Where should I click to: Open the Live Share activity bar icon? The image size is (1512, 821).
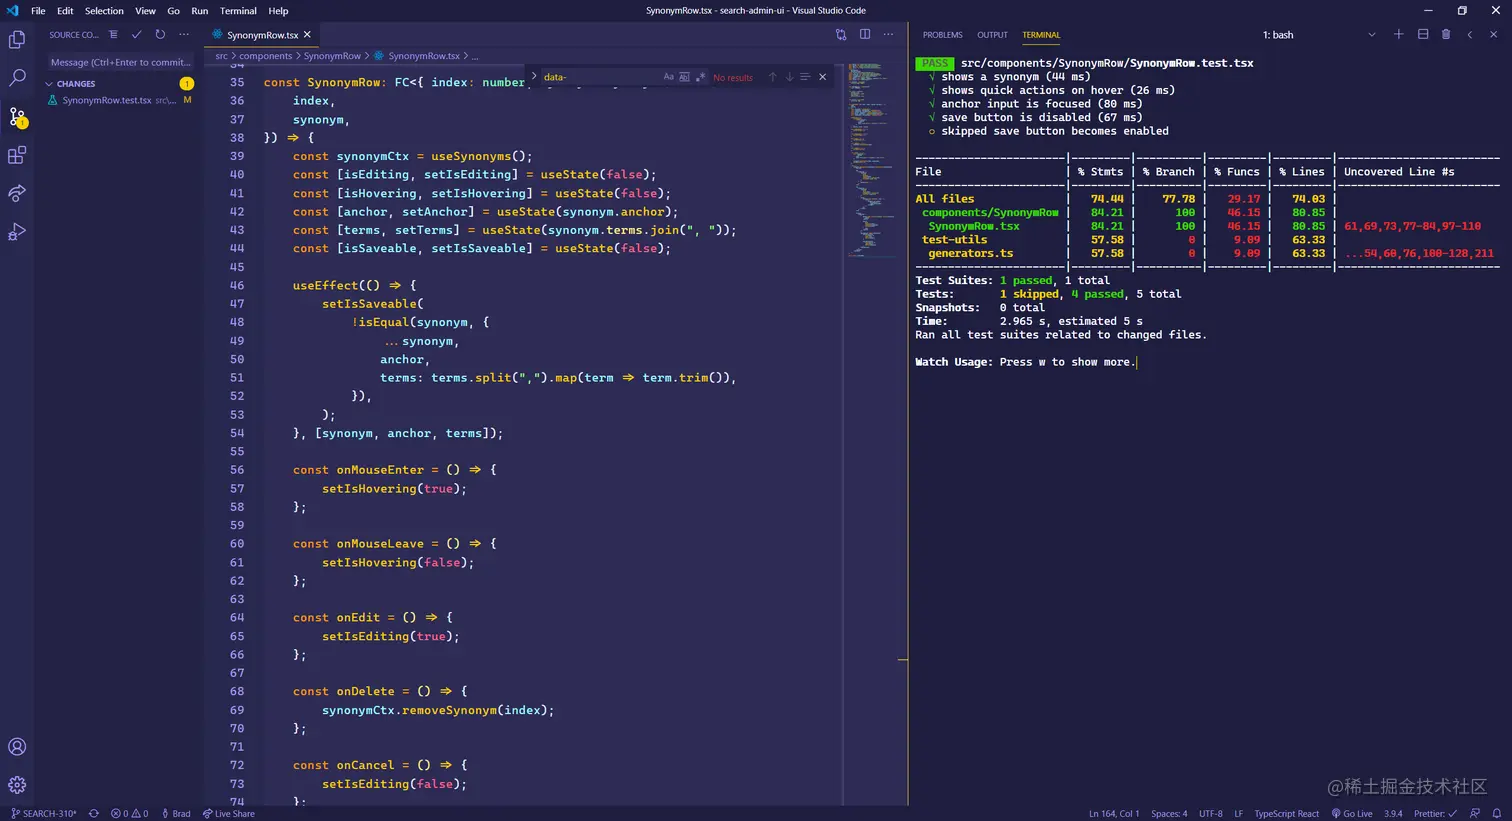point(17,193)
